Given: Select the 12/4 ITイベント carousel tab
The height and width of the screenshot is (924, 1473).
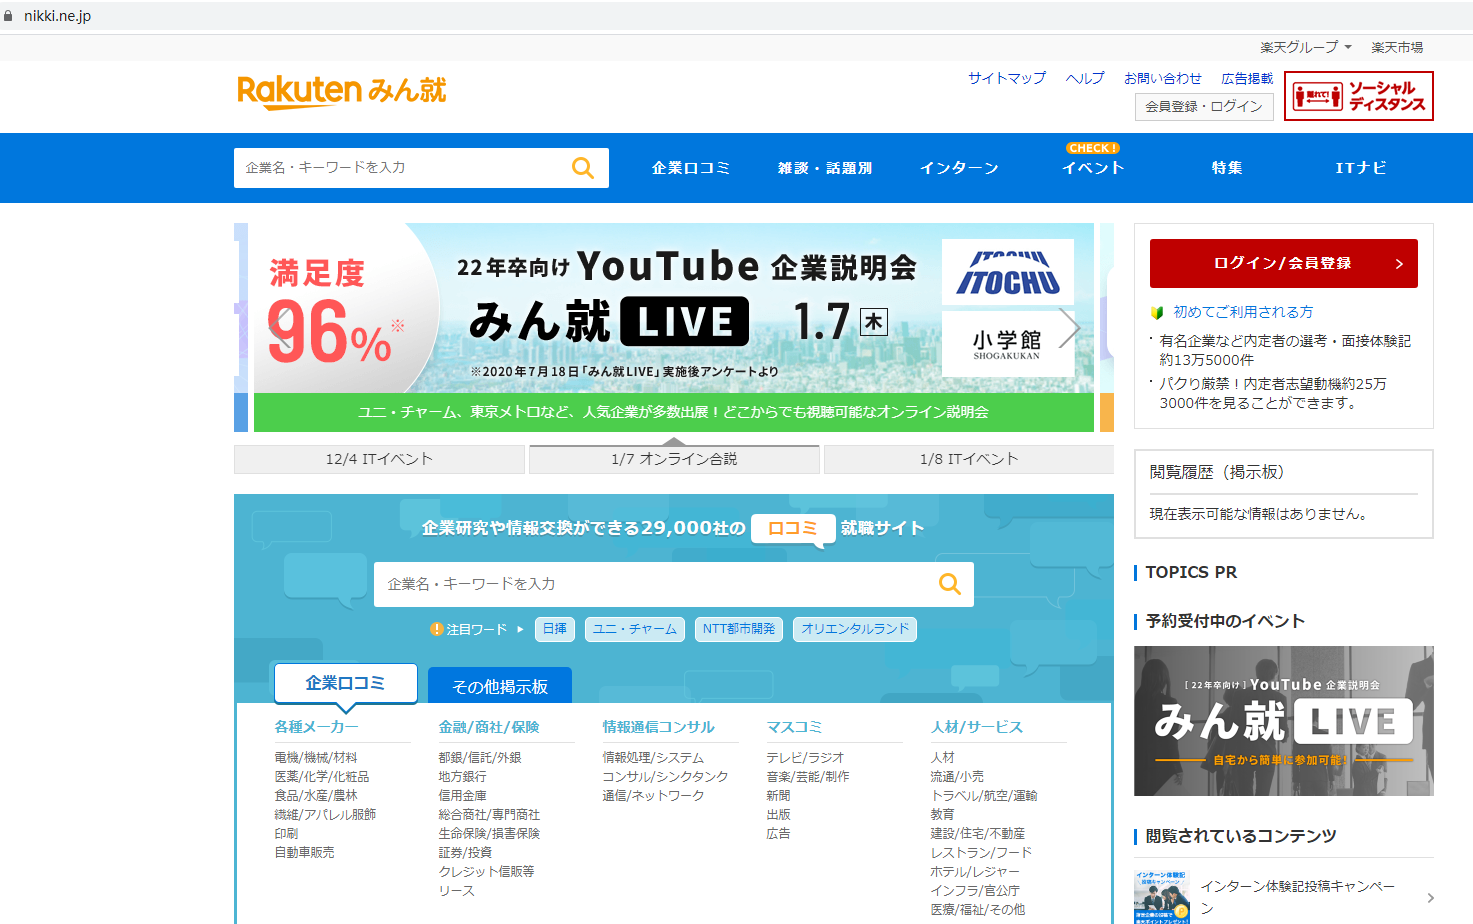Looking at the screenshot, I should [x=379, y=459].
